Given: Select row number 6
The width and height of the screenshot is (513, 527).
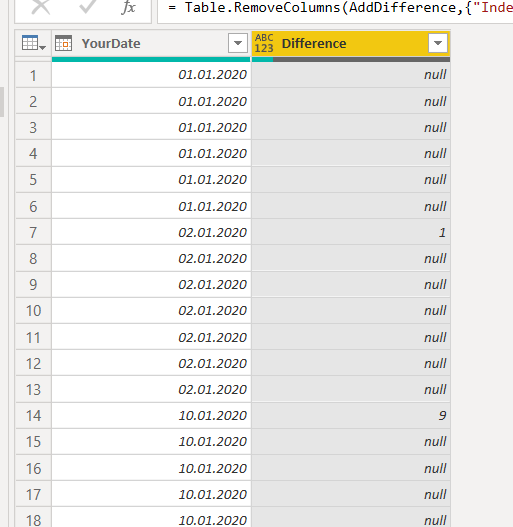Looking at the screenshot, I should 33,206.
